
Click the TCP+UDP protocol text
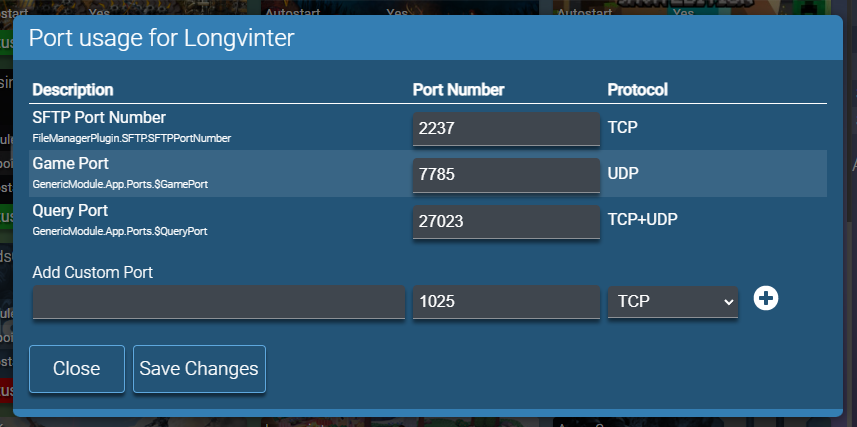click(643, 220)
